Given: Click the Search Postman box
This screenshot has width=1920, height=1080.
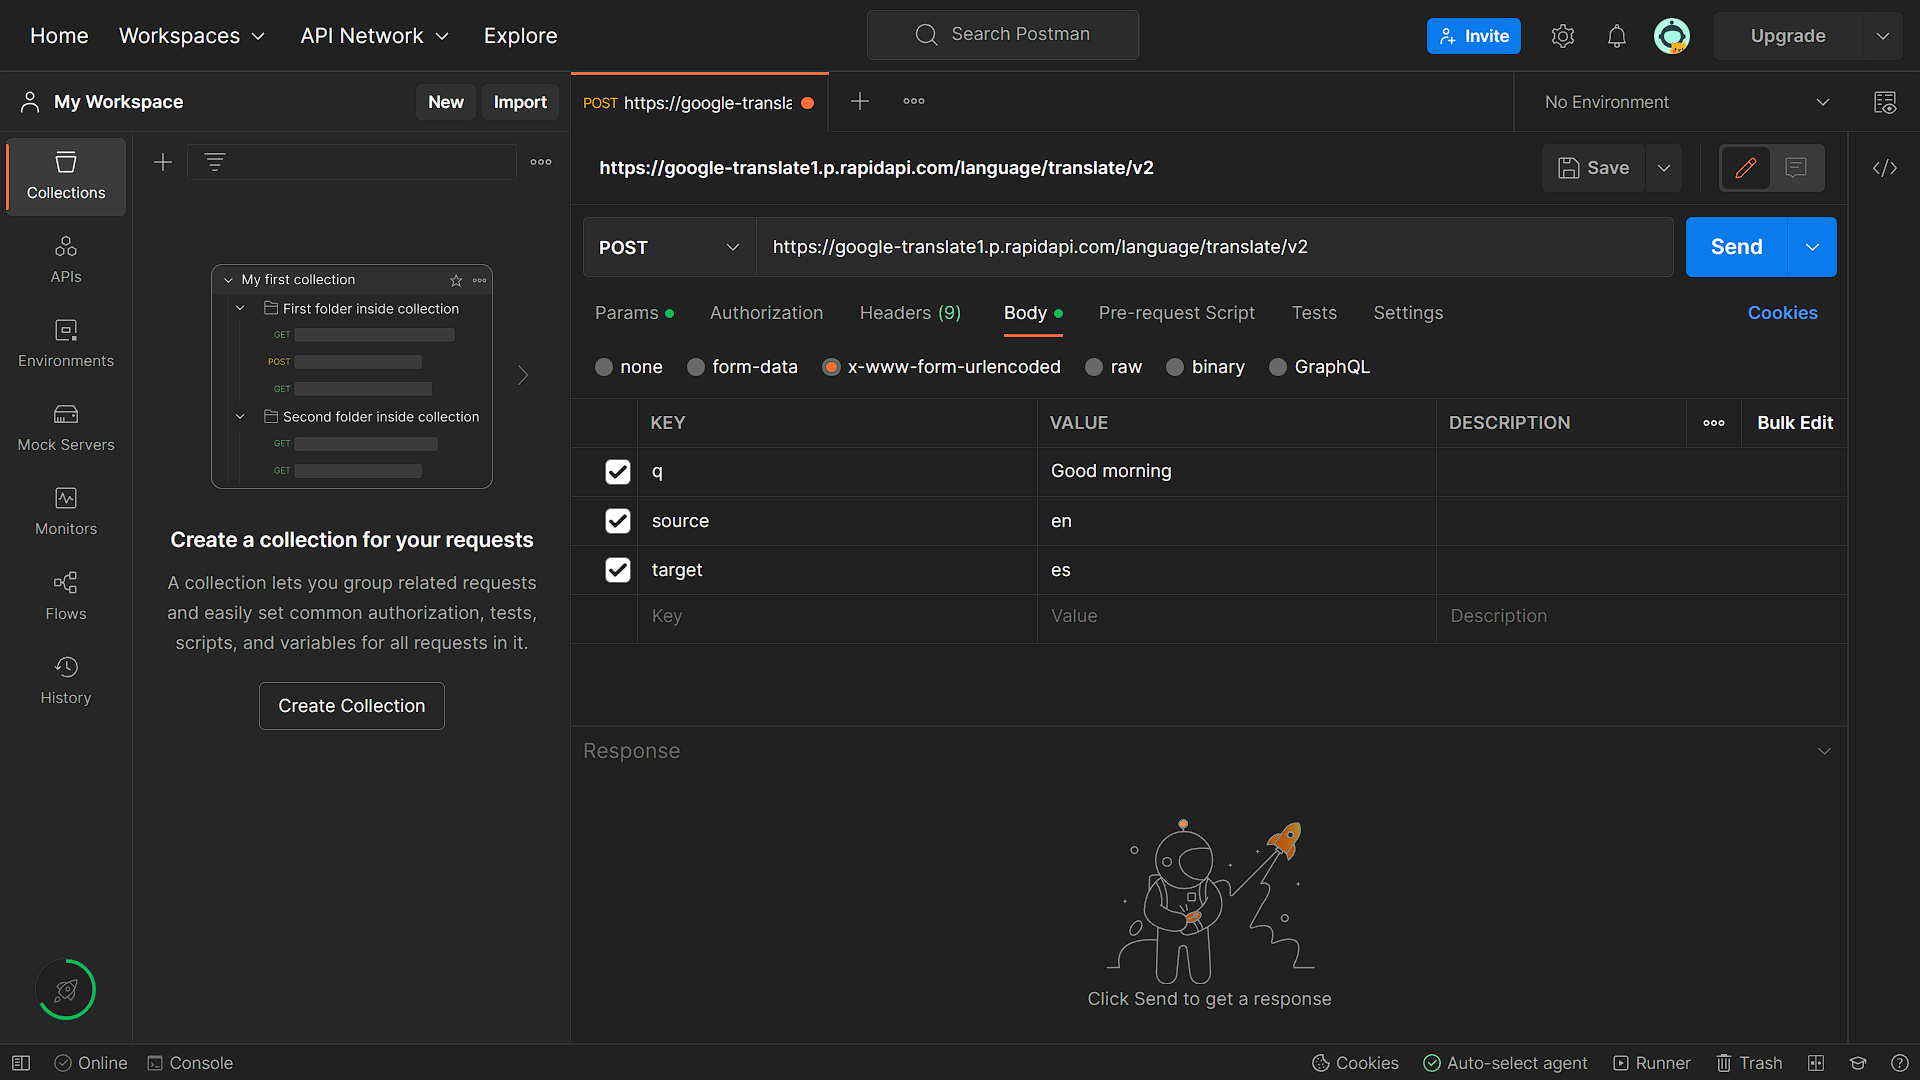Looking at the screenshot, I should (x=1003, y=35).
